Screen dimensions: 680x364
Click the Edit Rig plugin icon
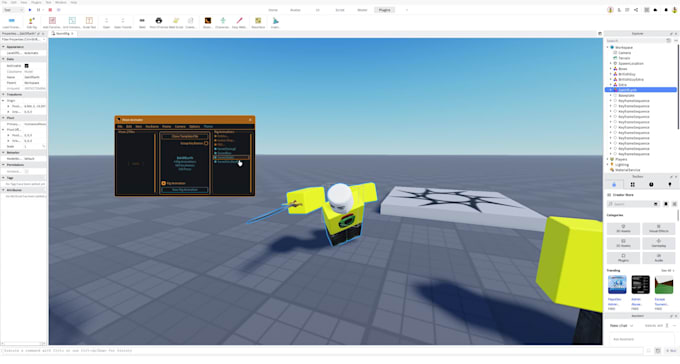point(32,20)
